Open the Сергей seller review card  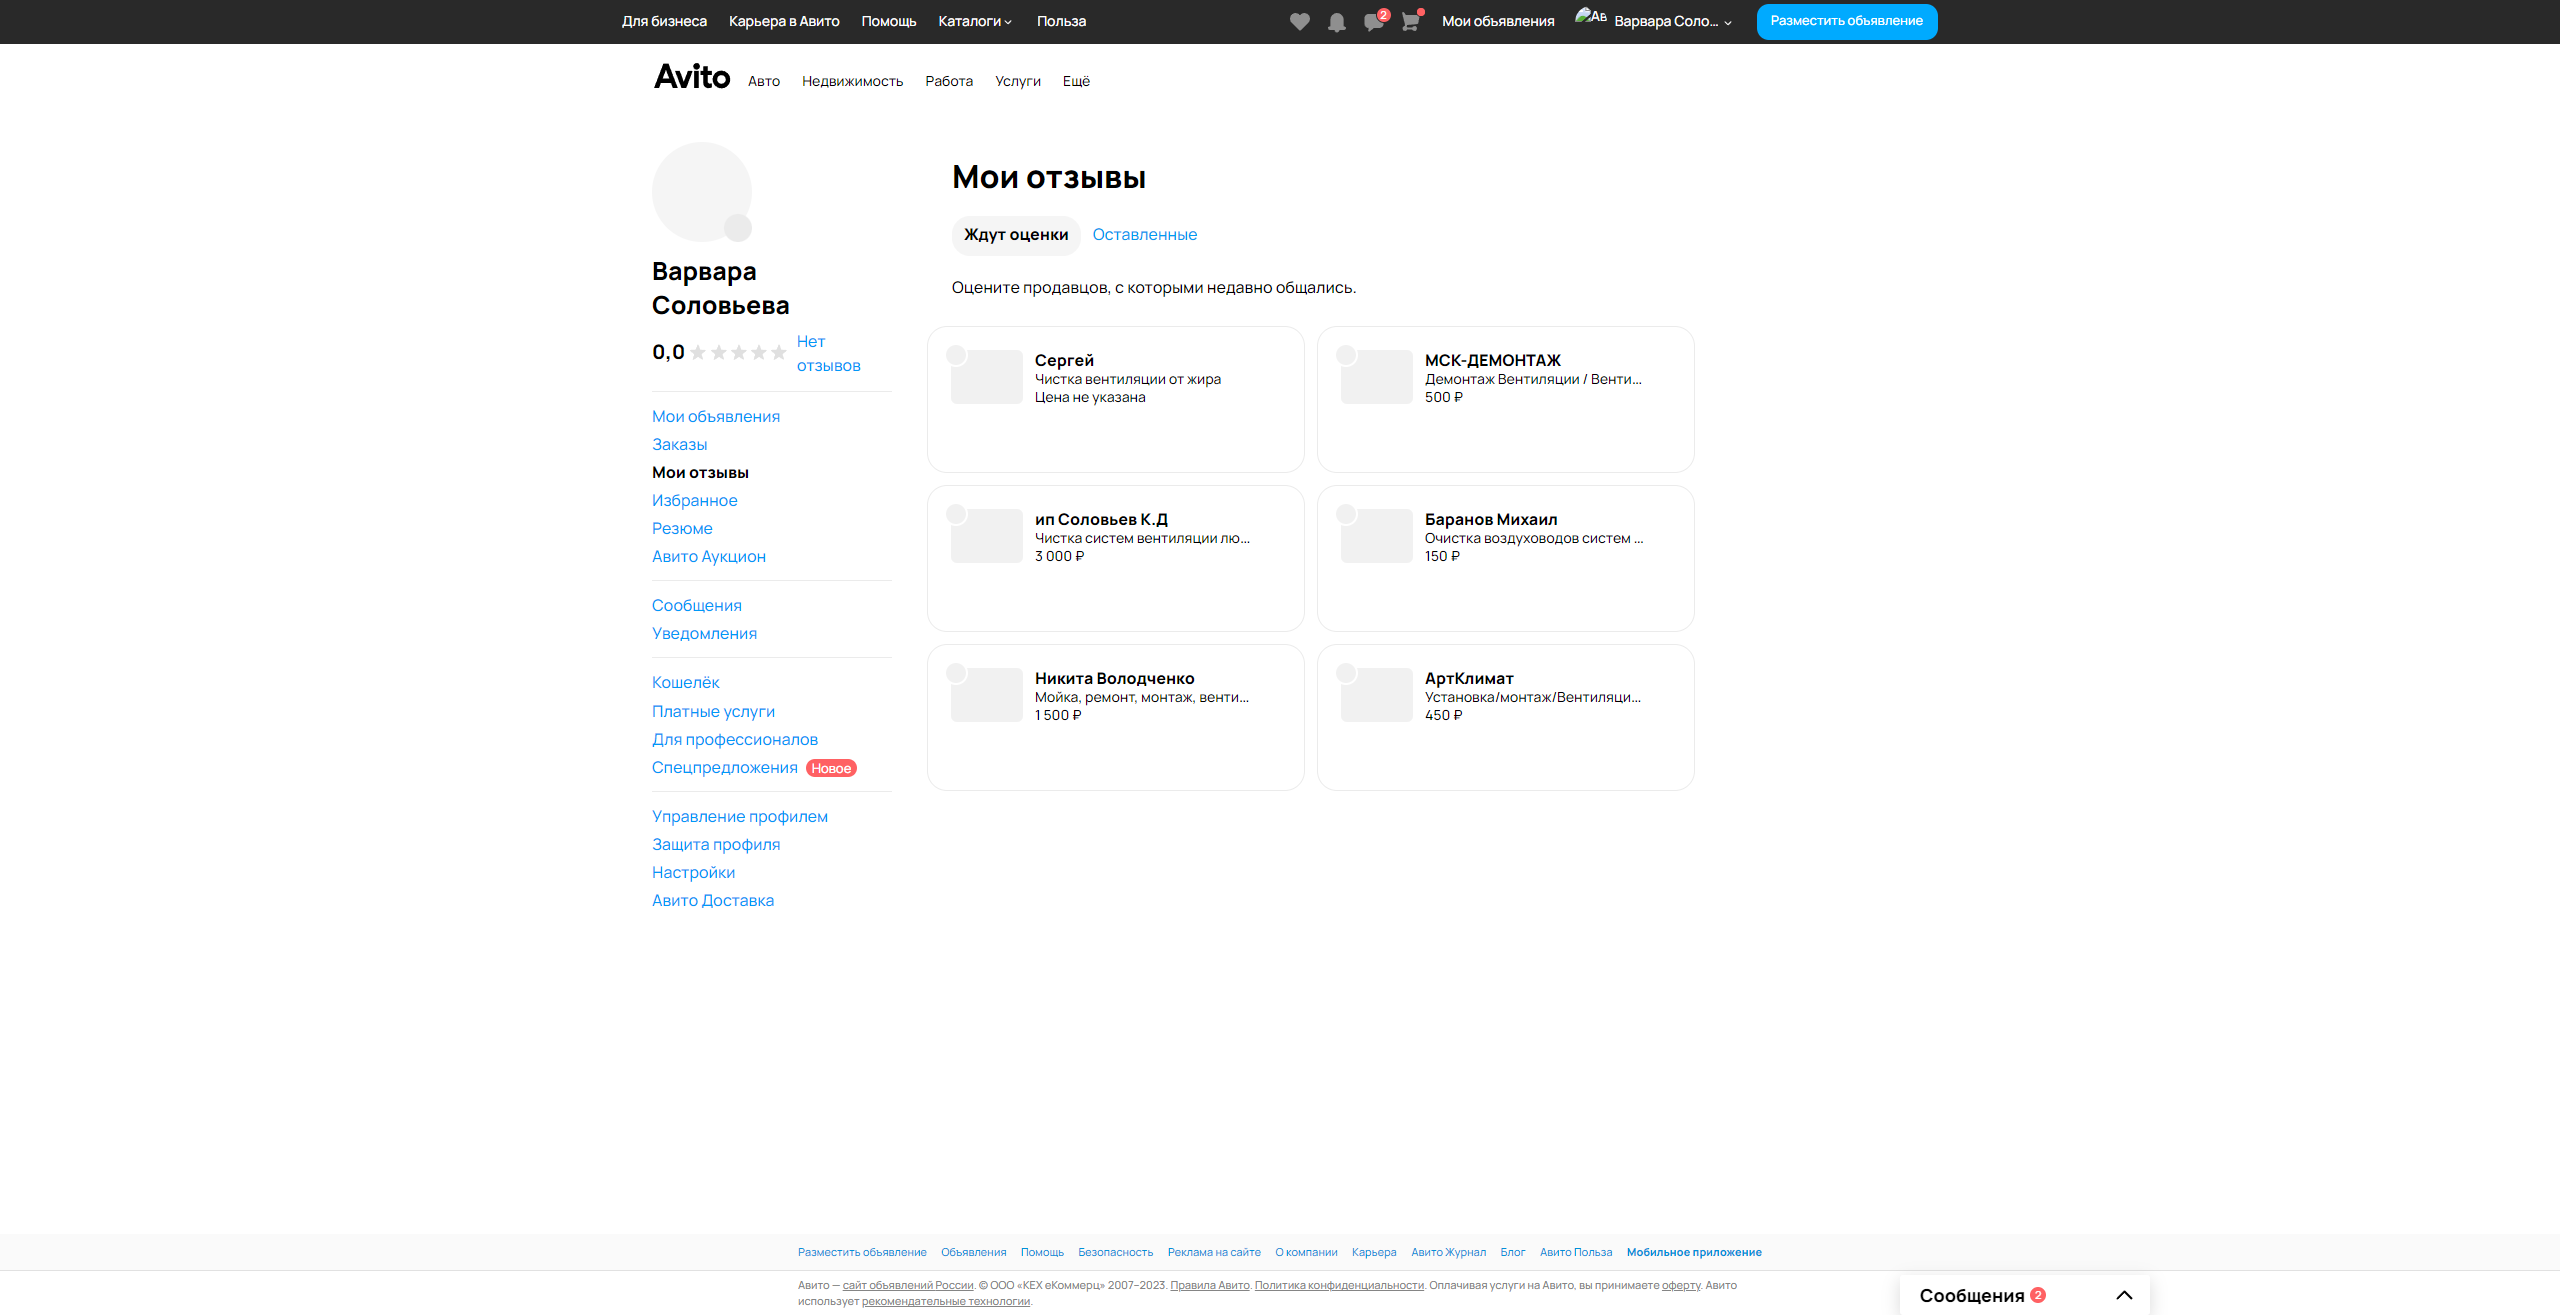(x=1115, y=399)
